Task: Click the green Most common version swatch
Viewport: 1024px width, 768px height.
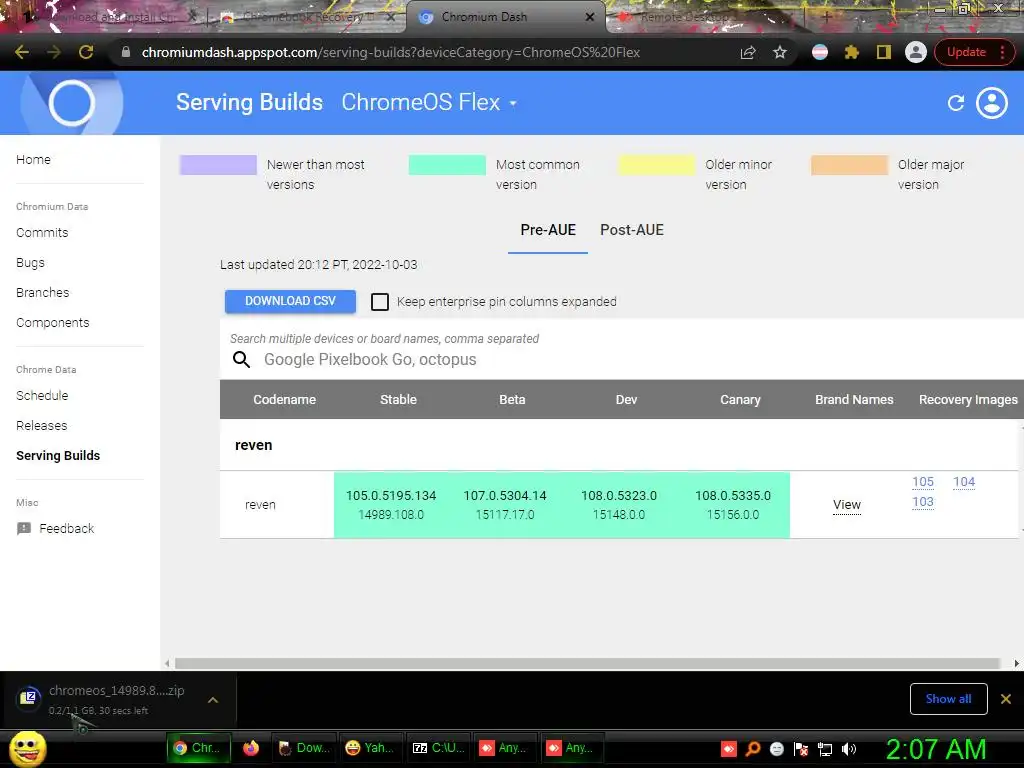Action: pos(447,165)
